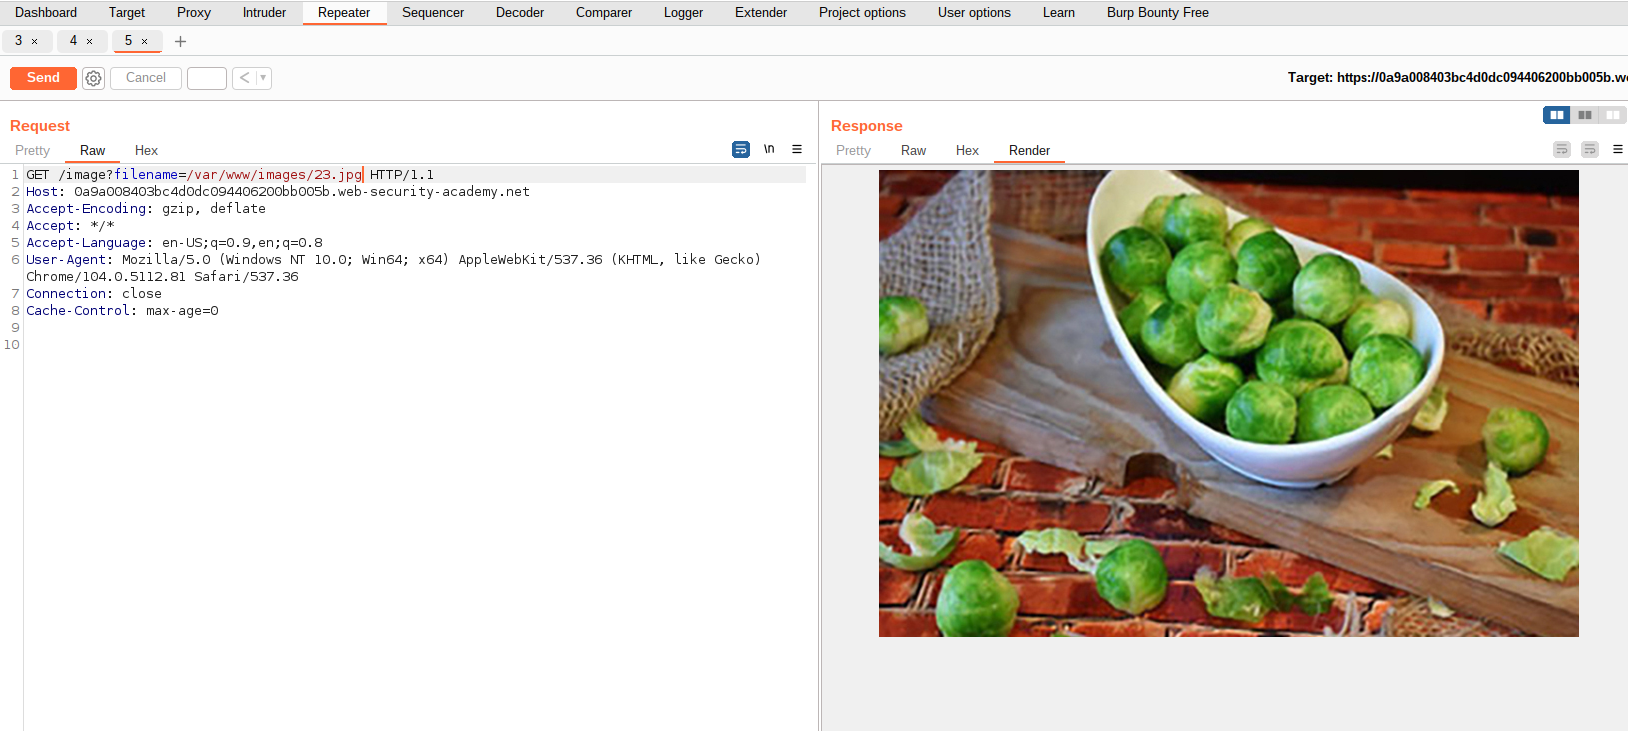The width and height of the screenshot is (1628, 731).
Task: Open the Intruder tab
Action: (x=264, y=13)
